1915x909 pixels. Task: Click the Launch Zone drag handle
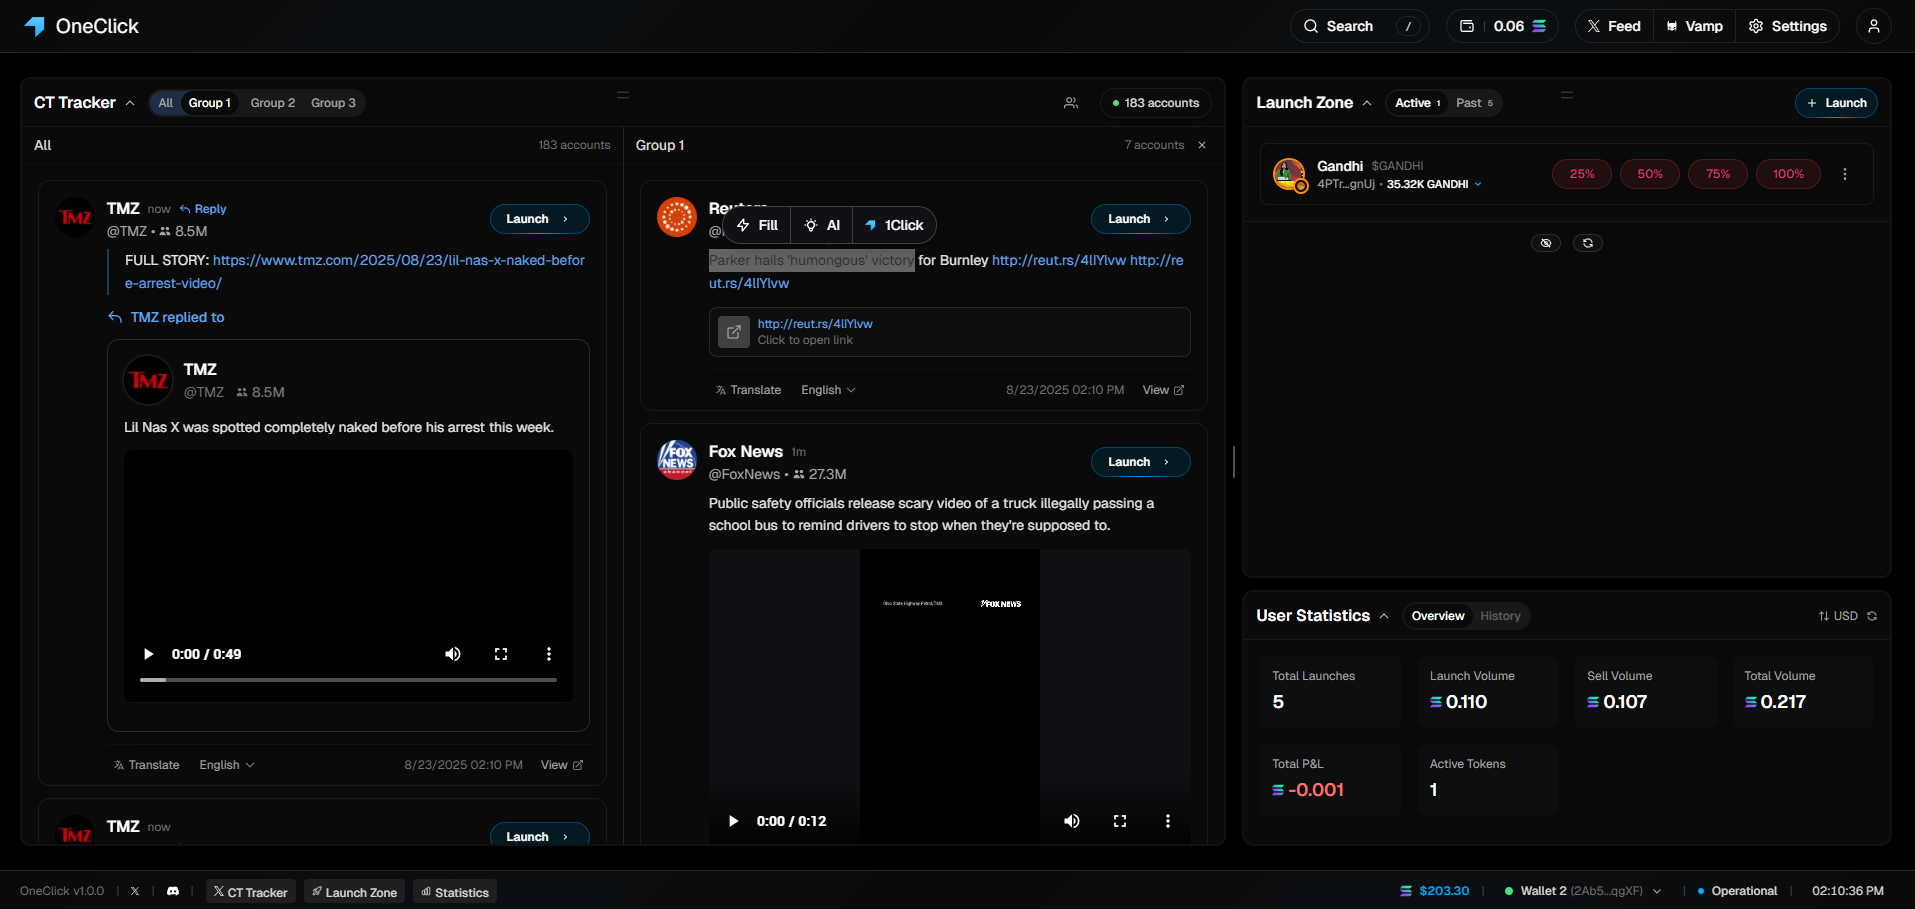click(1567, 95)
